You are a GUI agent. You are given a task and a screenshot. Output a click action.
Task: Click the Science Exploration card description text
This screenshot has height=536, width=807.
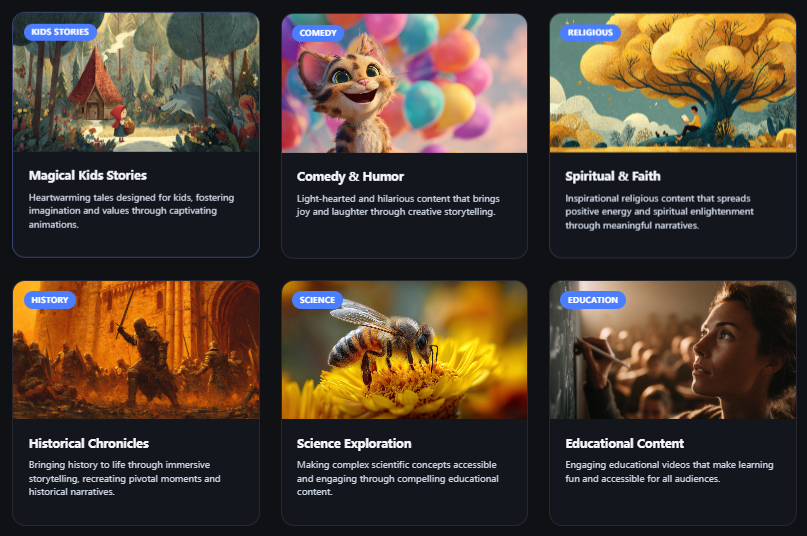397,478
